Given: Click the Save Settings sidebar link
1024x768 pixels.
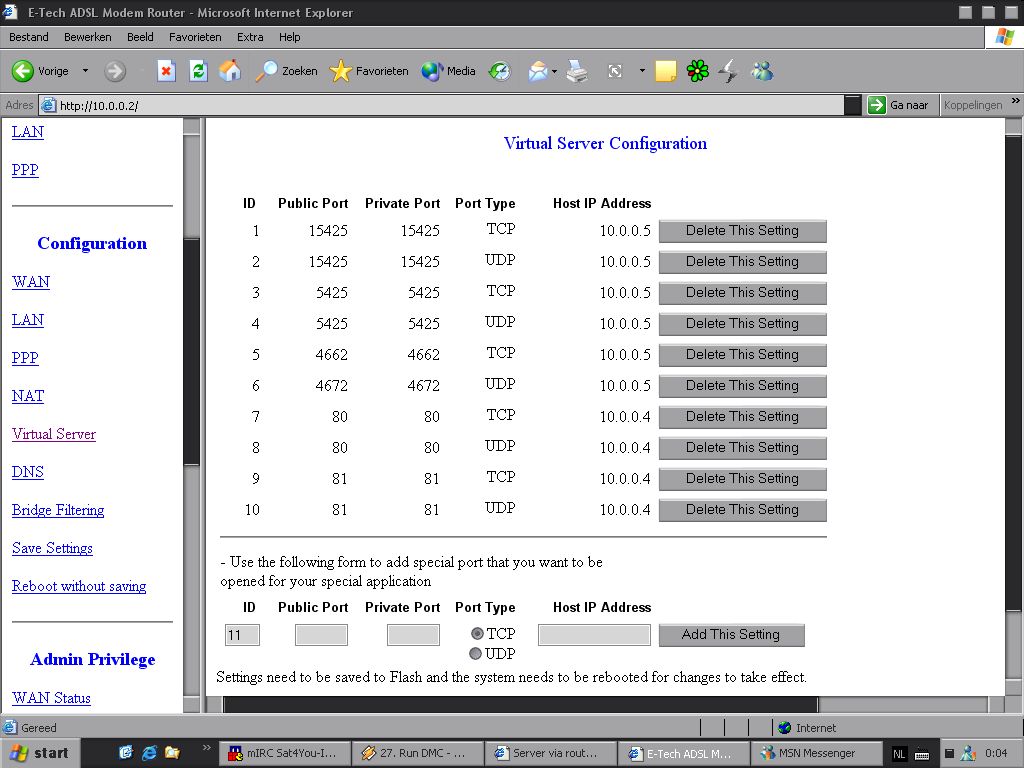Looking at the screenshot, I should (52, 548).
